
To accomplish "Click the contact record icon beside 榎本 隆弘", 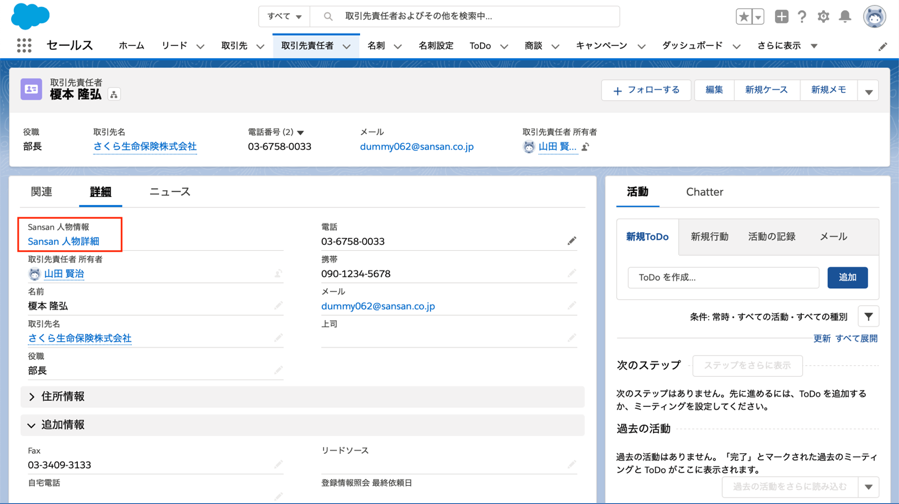I will point(32,89).
